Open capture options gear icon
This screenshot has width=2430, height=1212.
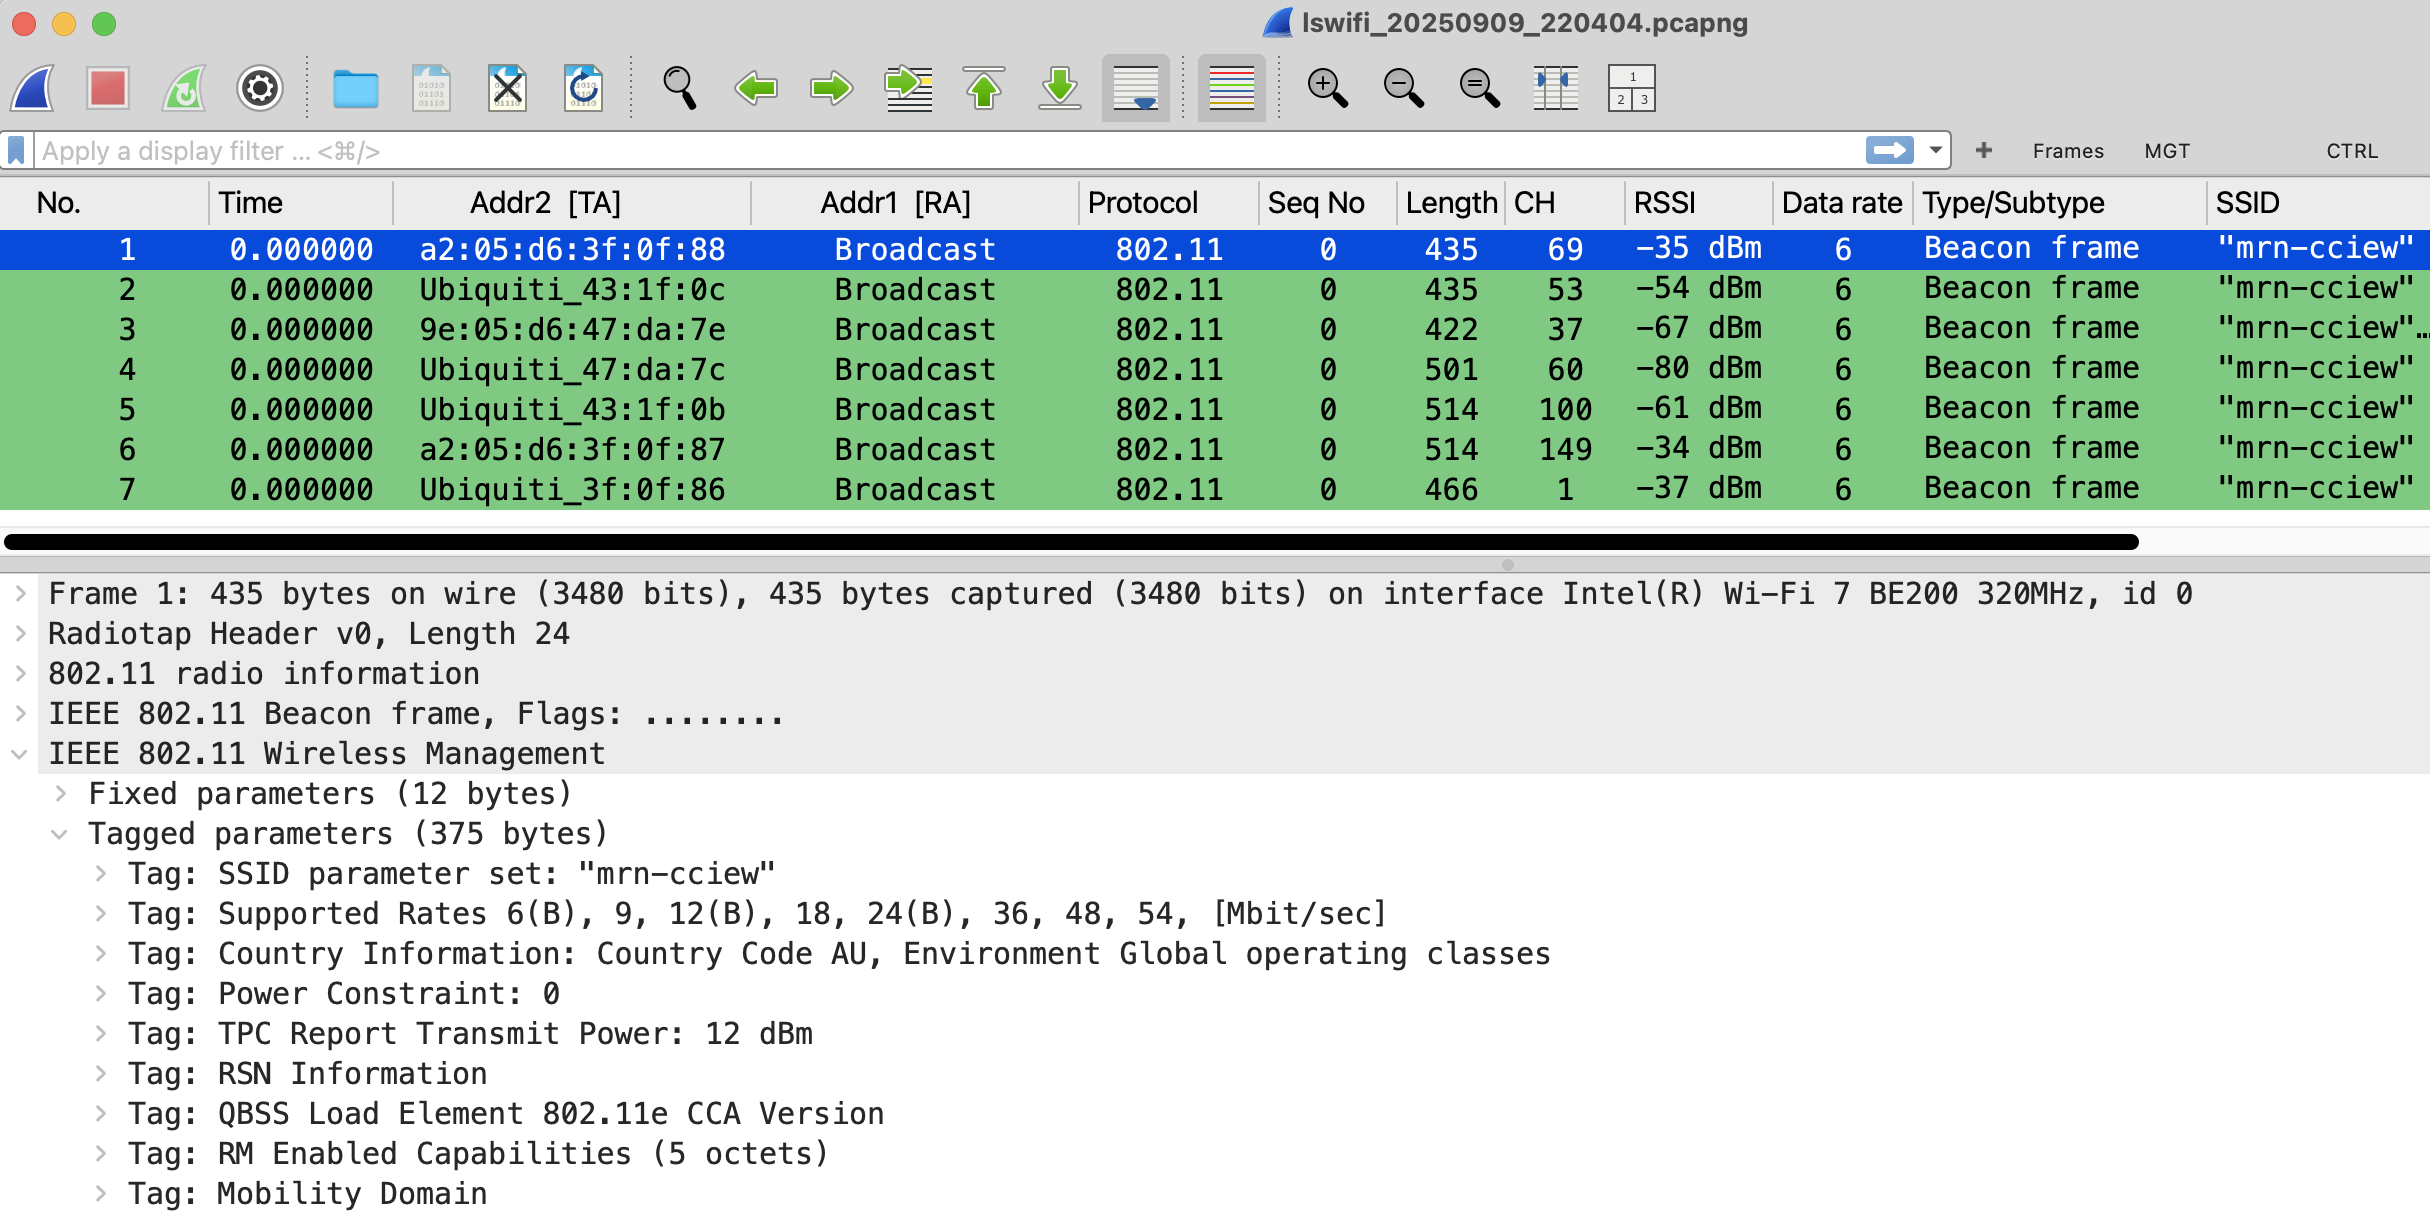click(260, 89)
